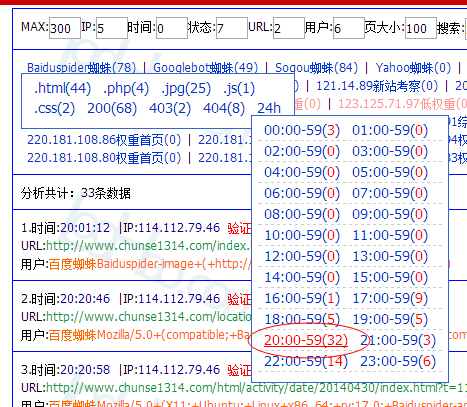Image resolution: width=467 pixels, height=407 pixels.
Task: Select hour 09:00-59(0)
Action: (x=390, y=214)
